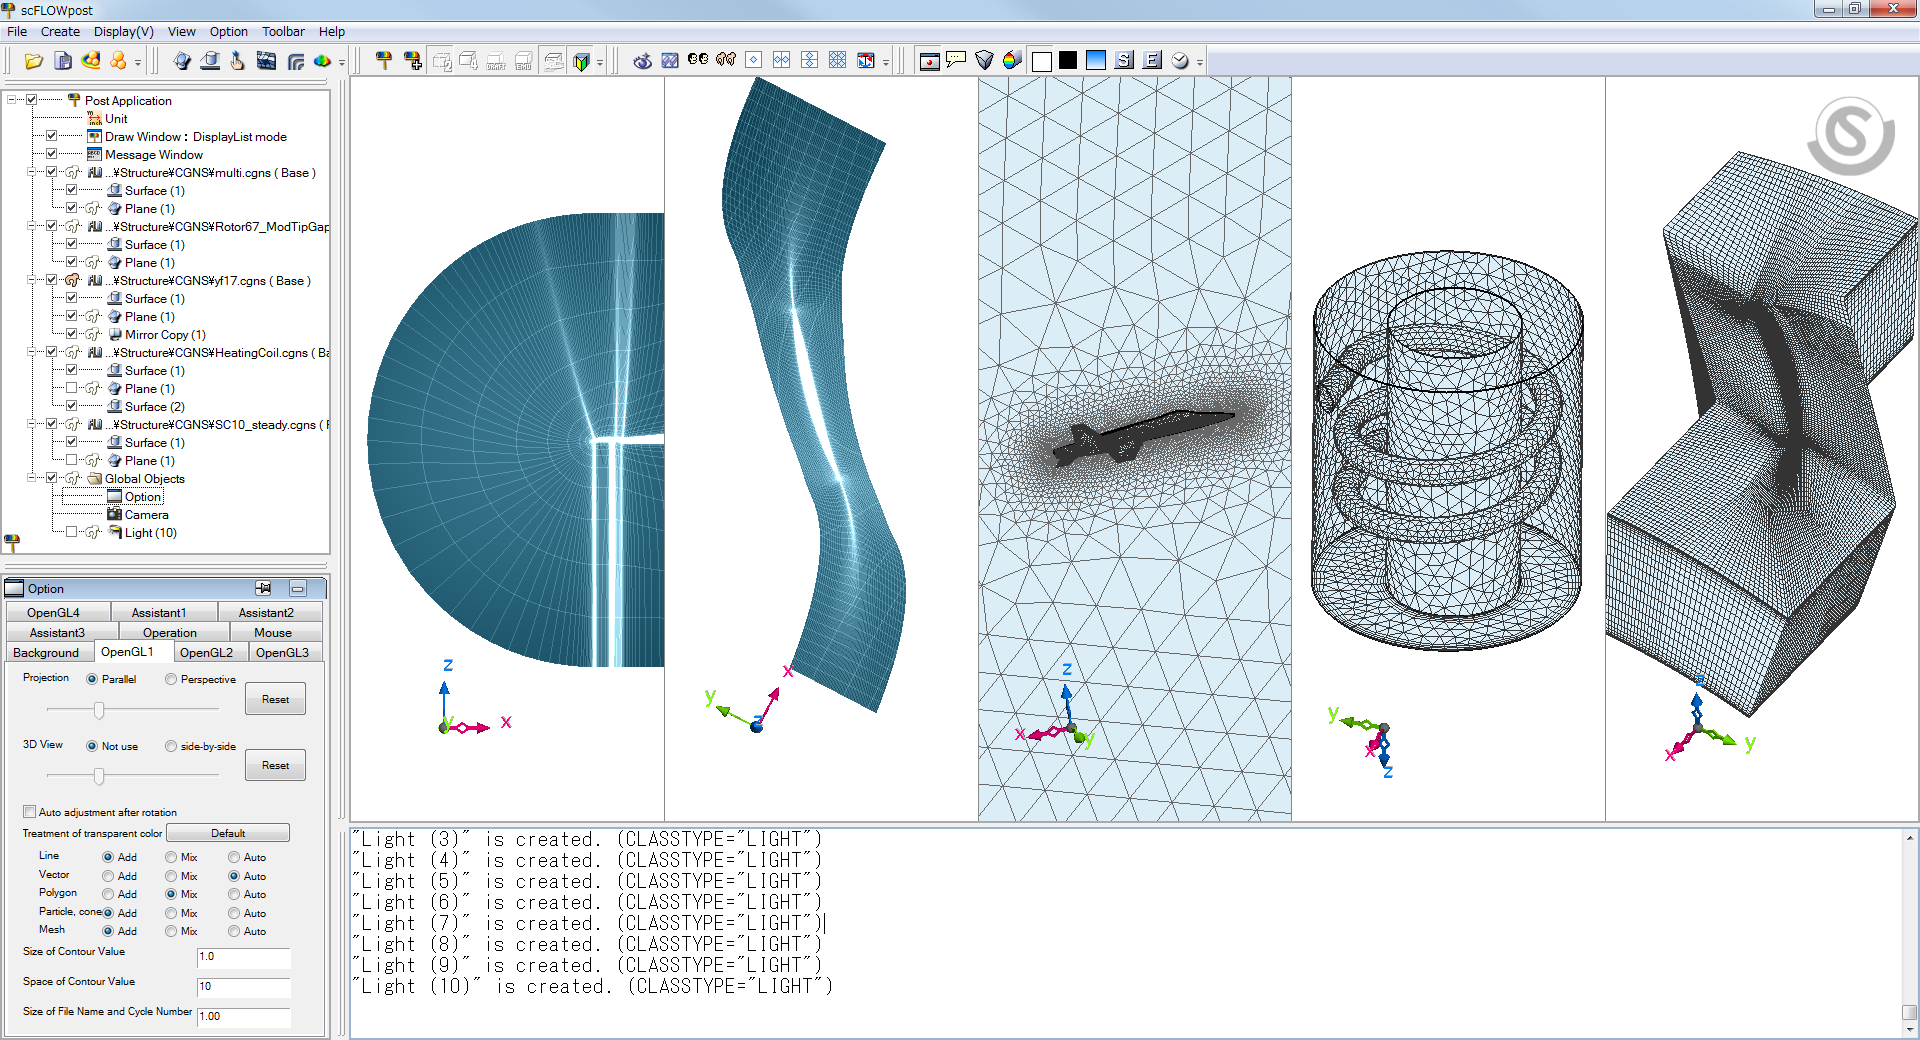This screenshot has height=1040, width=1920.
Task: Select Perspective projection radio button
Action: click(171, 679)
